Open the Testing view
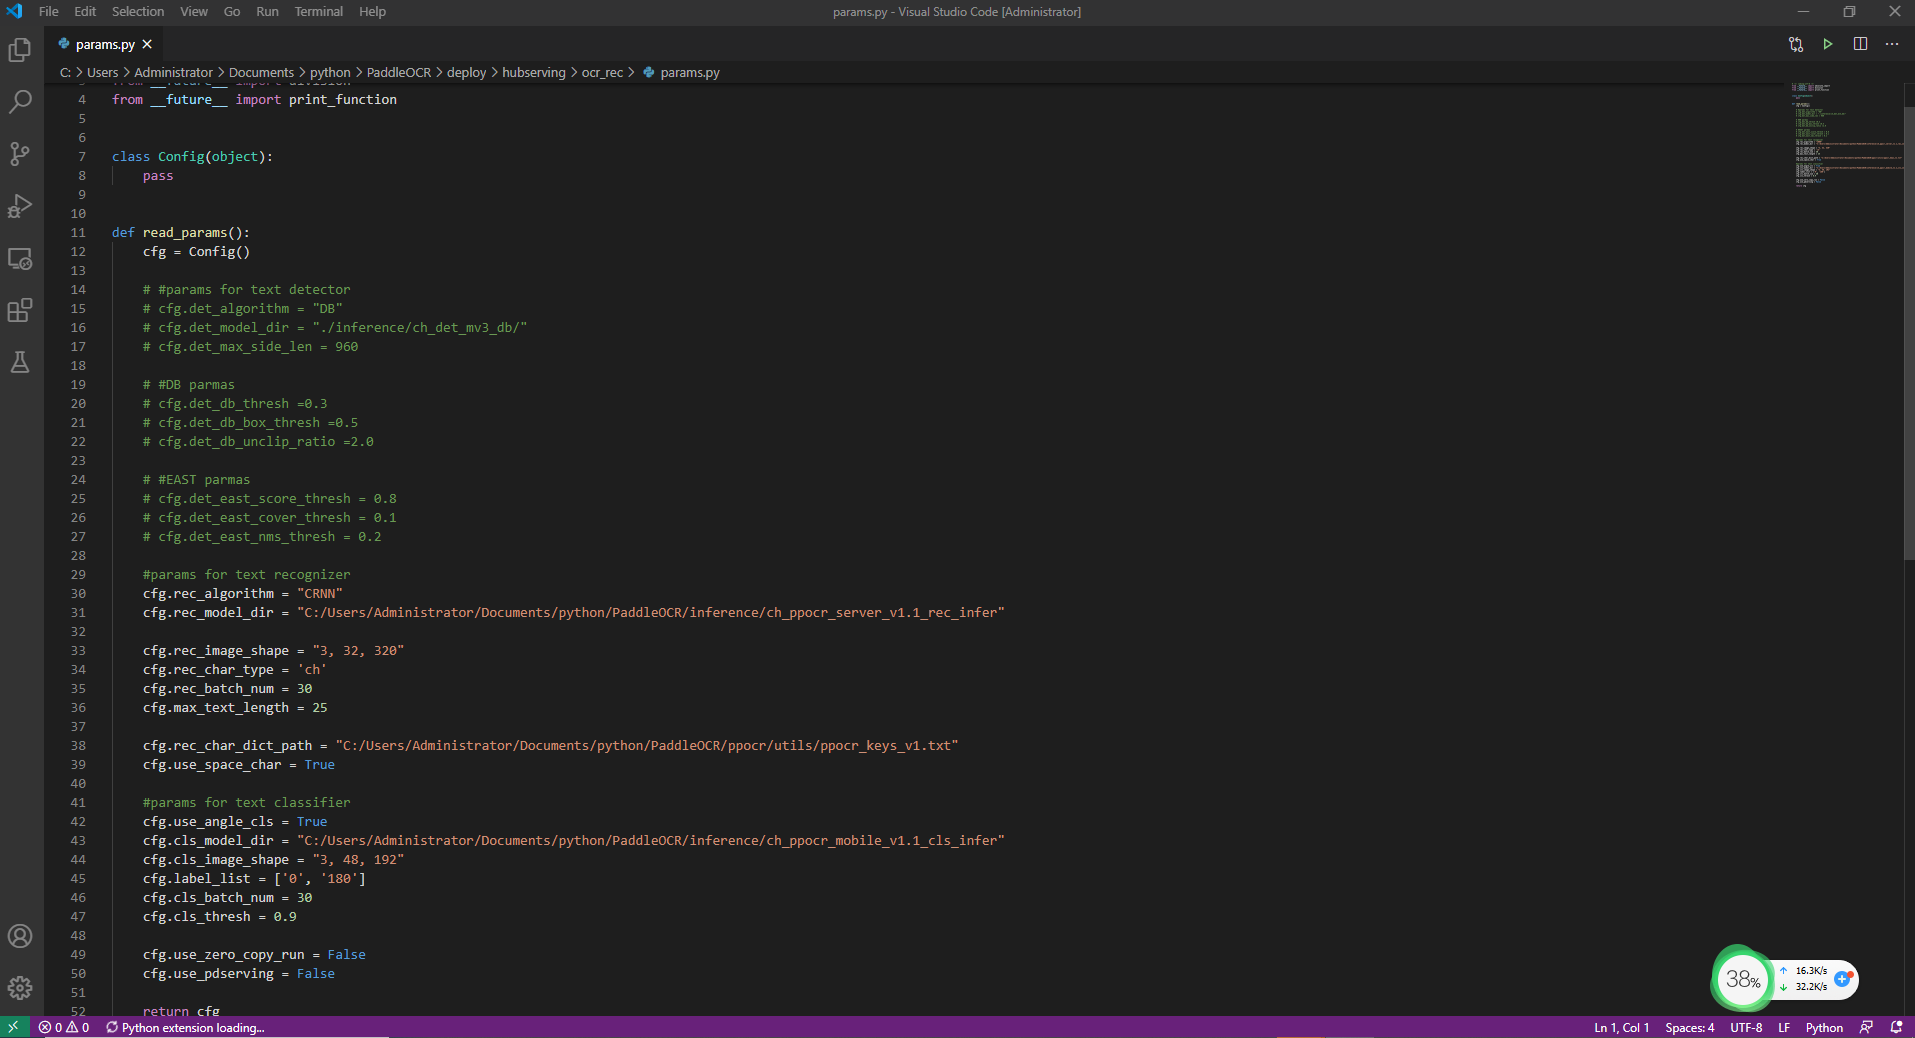Viewport: 1915px width, 1038px height. click(20, 362)
